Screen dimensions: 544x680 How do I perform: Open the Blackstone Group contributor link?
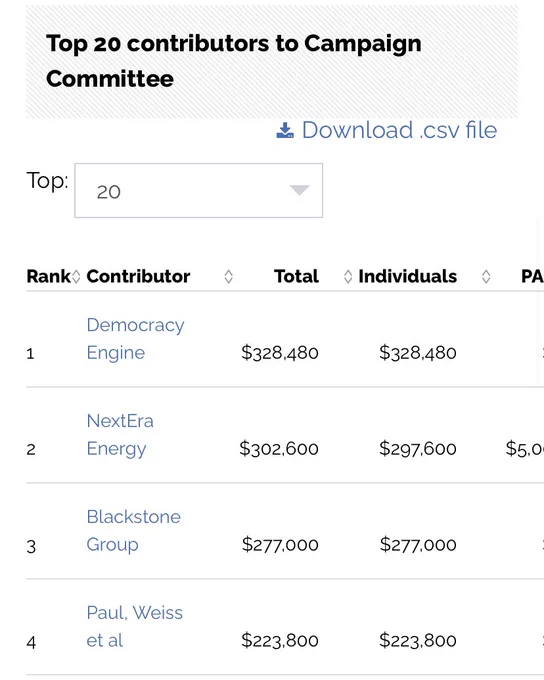tap(134, 531)
